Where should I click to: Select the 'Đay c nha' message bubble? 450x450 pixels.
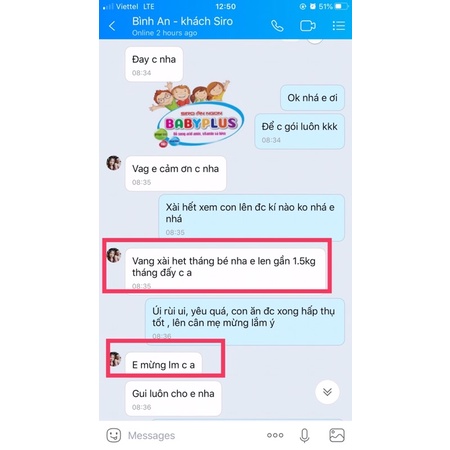click(x=154, y=64)
